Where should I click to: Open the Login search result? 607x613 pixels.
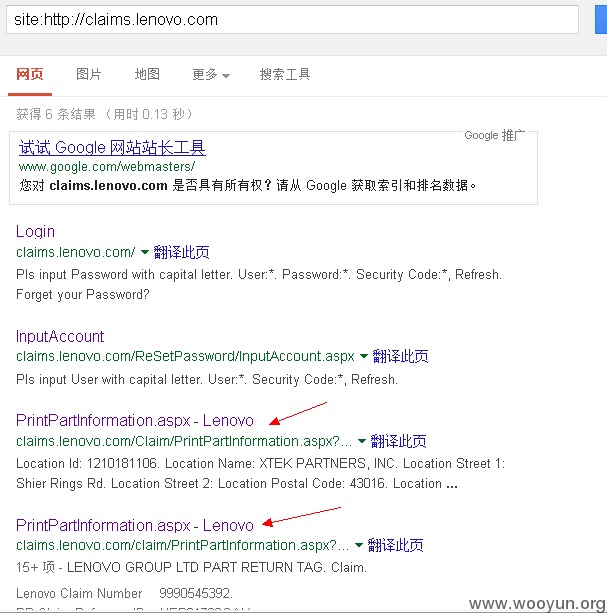[35, 231]
